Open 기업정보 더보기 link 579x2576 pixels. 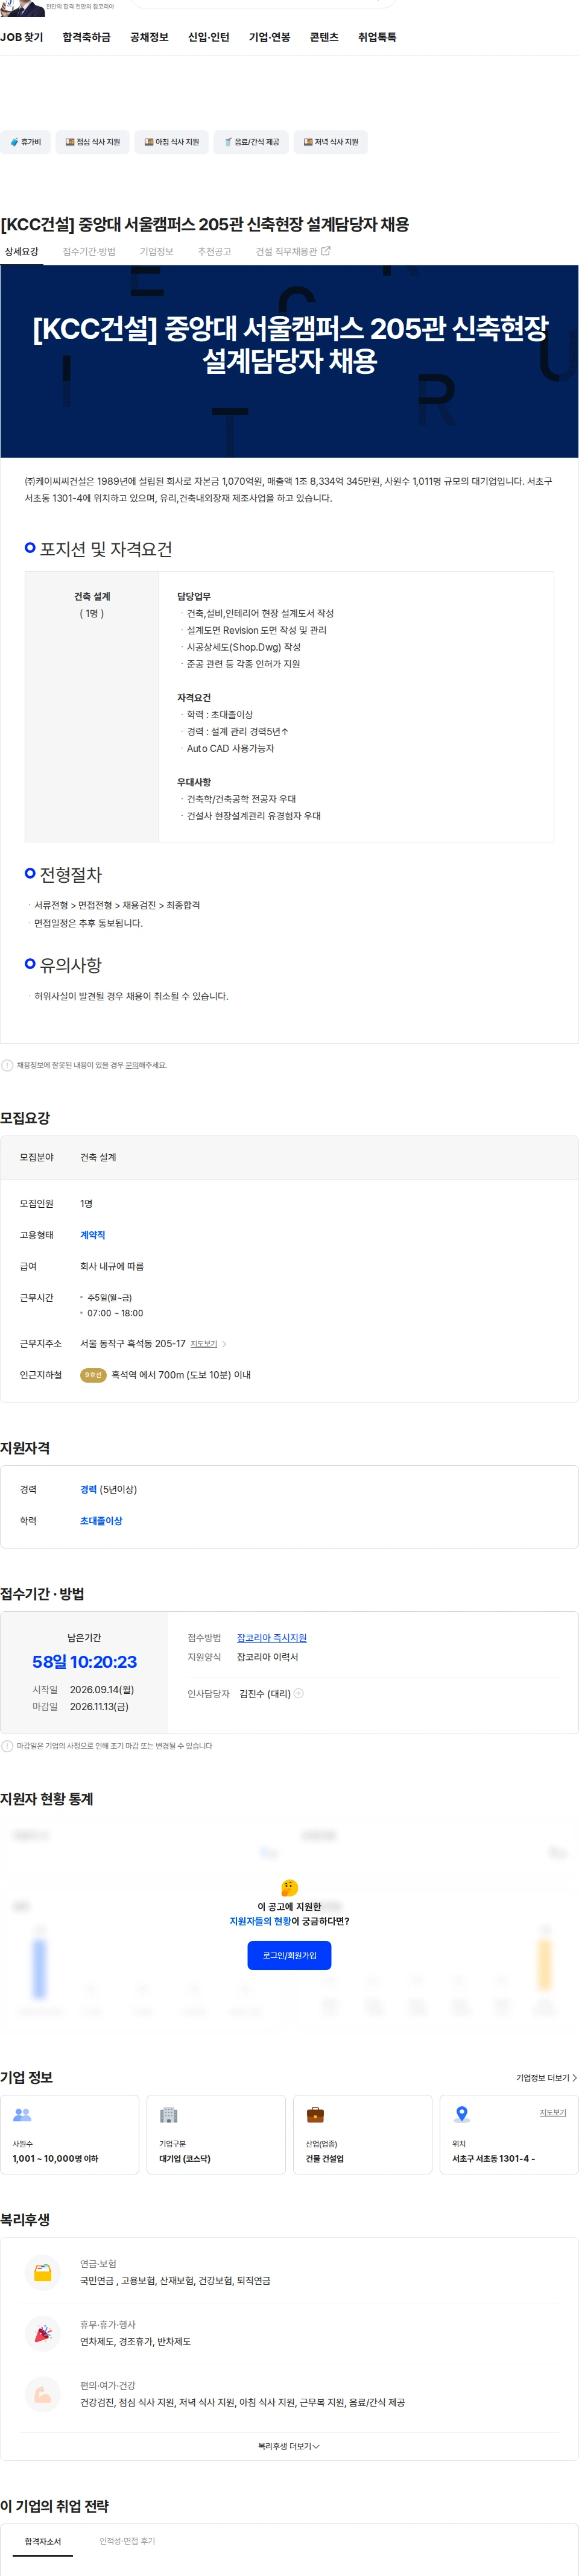point(546,2077)
